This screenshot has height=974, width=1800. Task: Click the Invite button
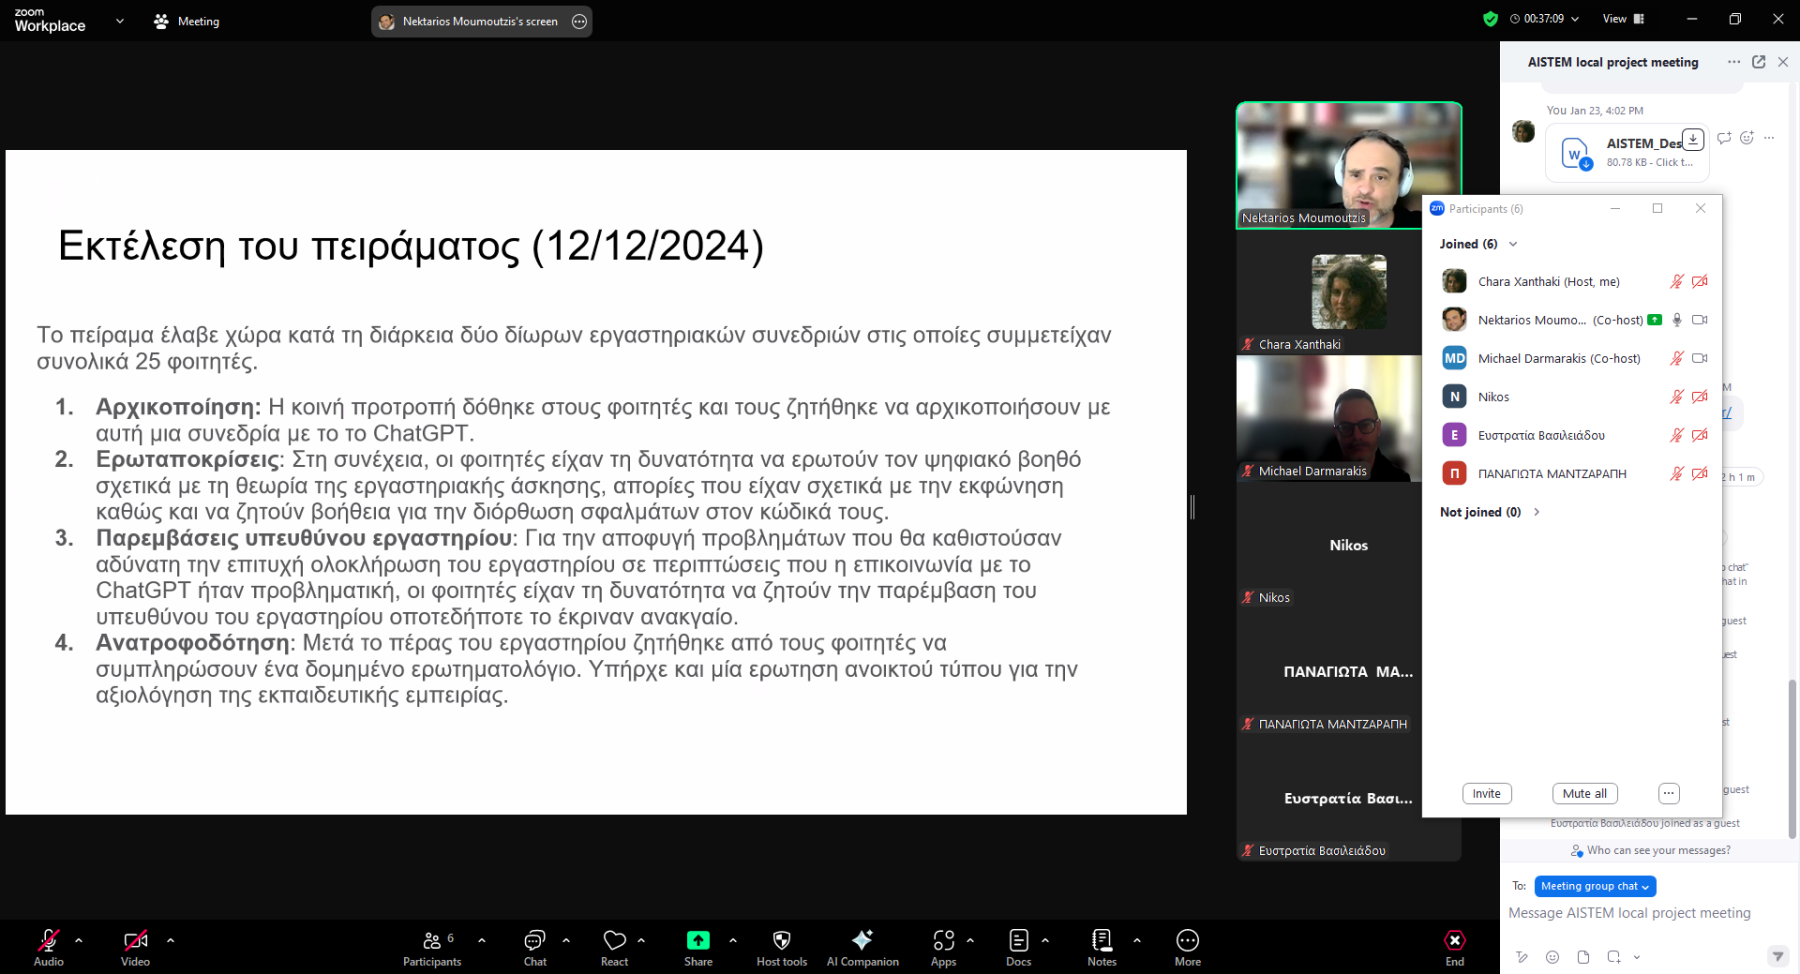(x=1486, y=793)
